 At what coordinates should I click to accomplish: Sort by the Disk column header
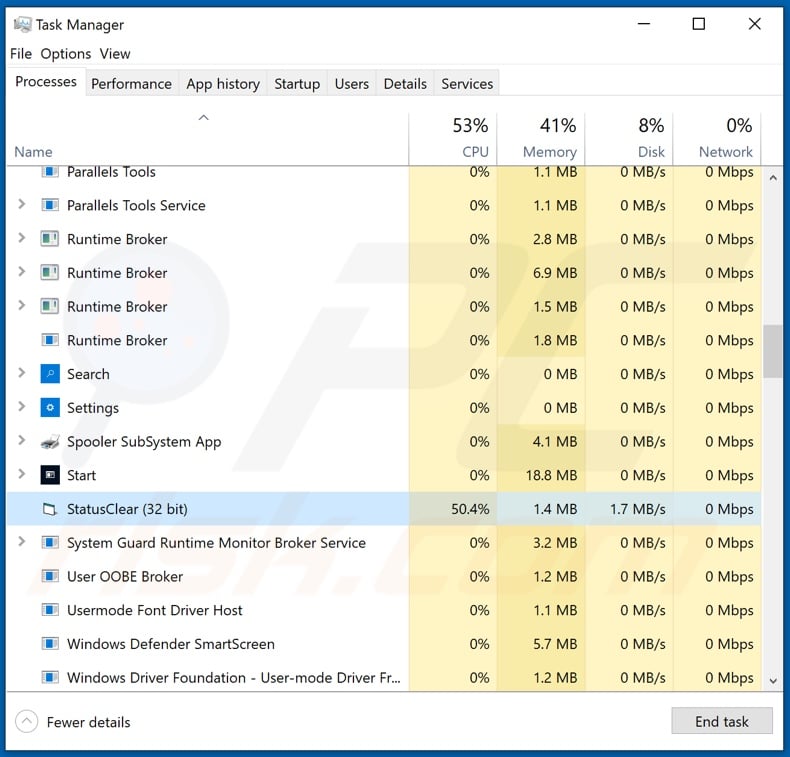[629, 139]
